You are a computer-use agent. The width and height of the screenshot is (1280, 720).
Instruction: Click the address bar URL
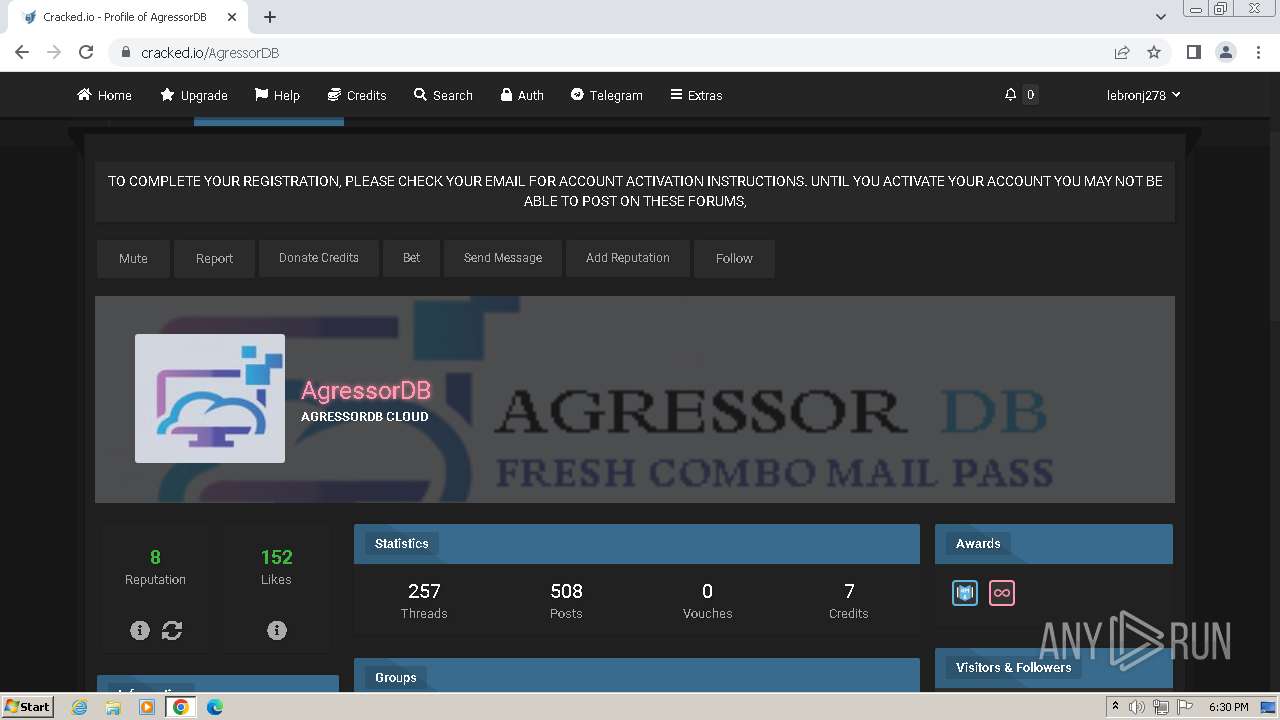210,53
